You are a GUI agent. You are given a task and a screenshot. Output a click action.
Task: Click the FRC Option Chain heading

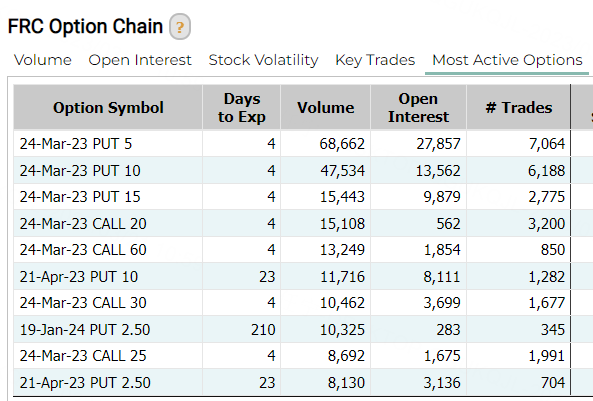pyautogui.click(x=85, y=26)
